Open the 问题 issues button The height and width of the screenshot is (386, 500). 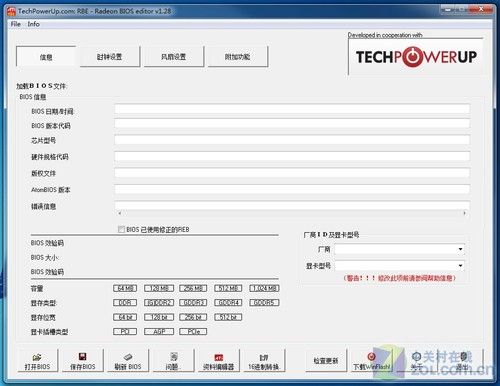(173, 361)
